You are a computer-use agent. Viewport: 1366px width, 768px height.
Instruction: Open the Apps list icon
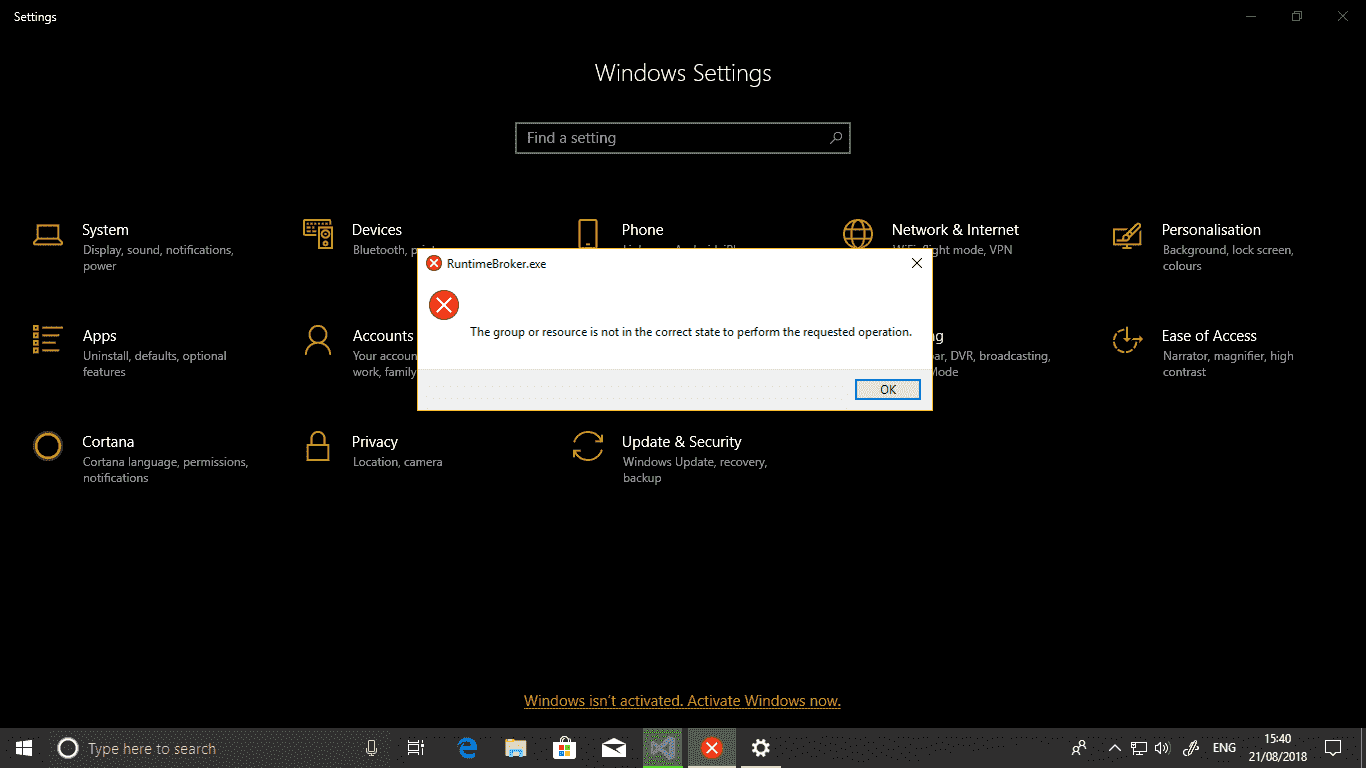pos(48,340)
